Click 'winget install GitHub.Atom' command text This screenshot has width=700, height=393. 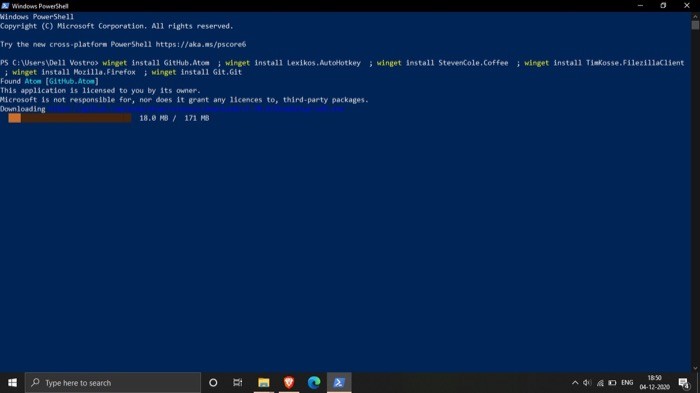[156, 63]
